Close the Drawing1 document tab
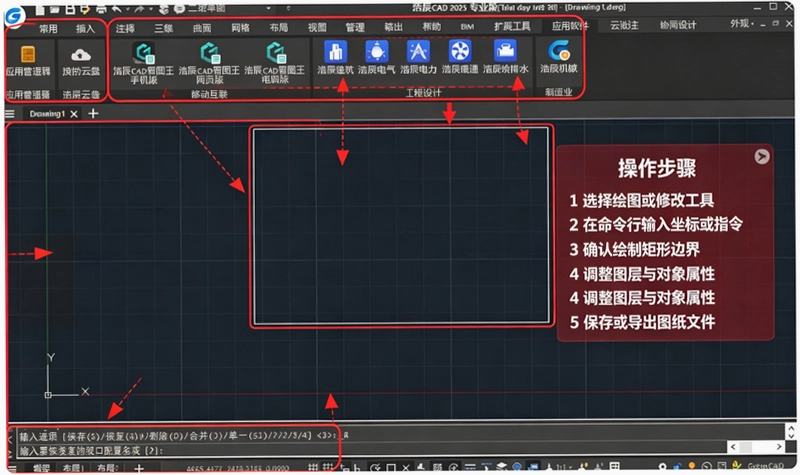800x475 pixels. pos(74,114)
